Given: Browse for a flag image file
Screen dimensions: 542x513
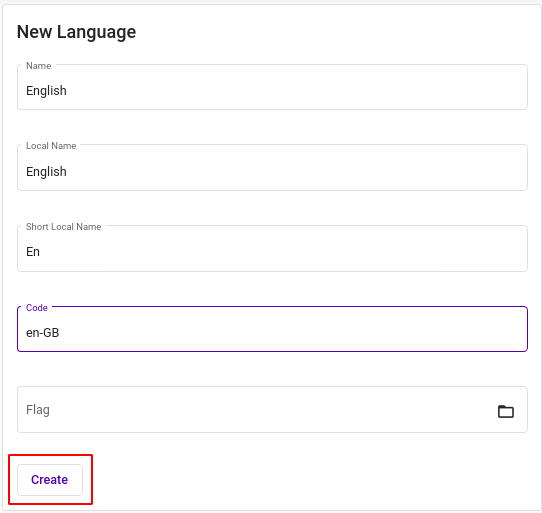Looking at the screenshot, I should click(505, 411).
